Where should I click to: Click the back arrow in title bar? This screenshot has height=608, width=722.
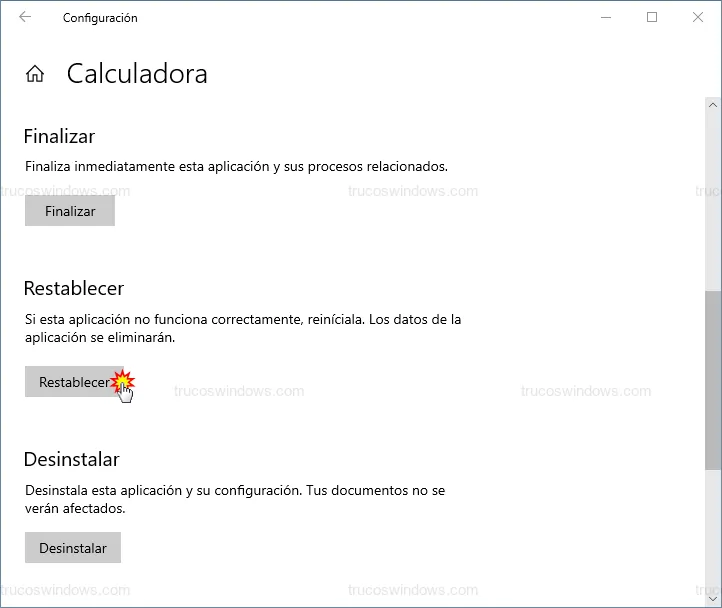(25, 17)
